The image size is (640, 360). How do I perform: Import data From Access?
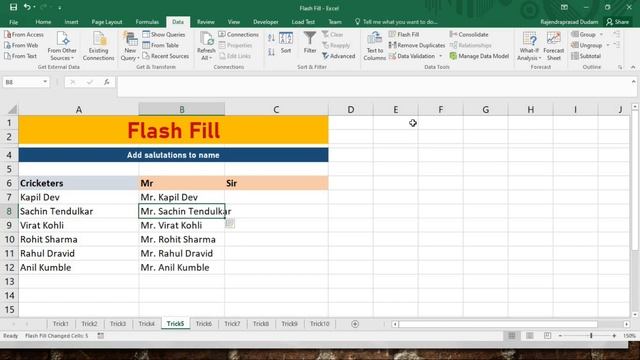click(24, 35)
